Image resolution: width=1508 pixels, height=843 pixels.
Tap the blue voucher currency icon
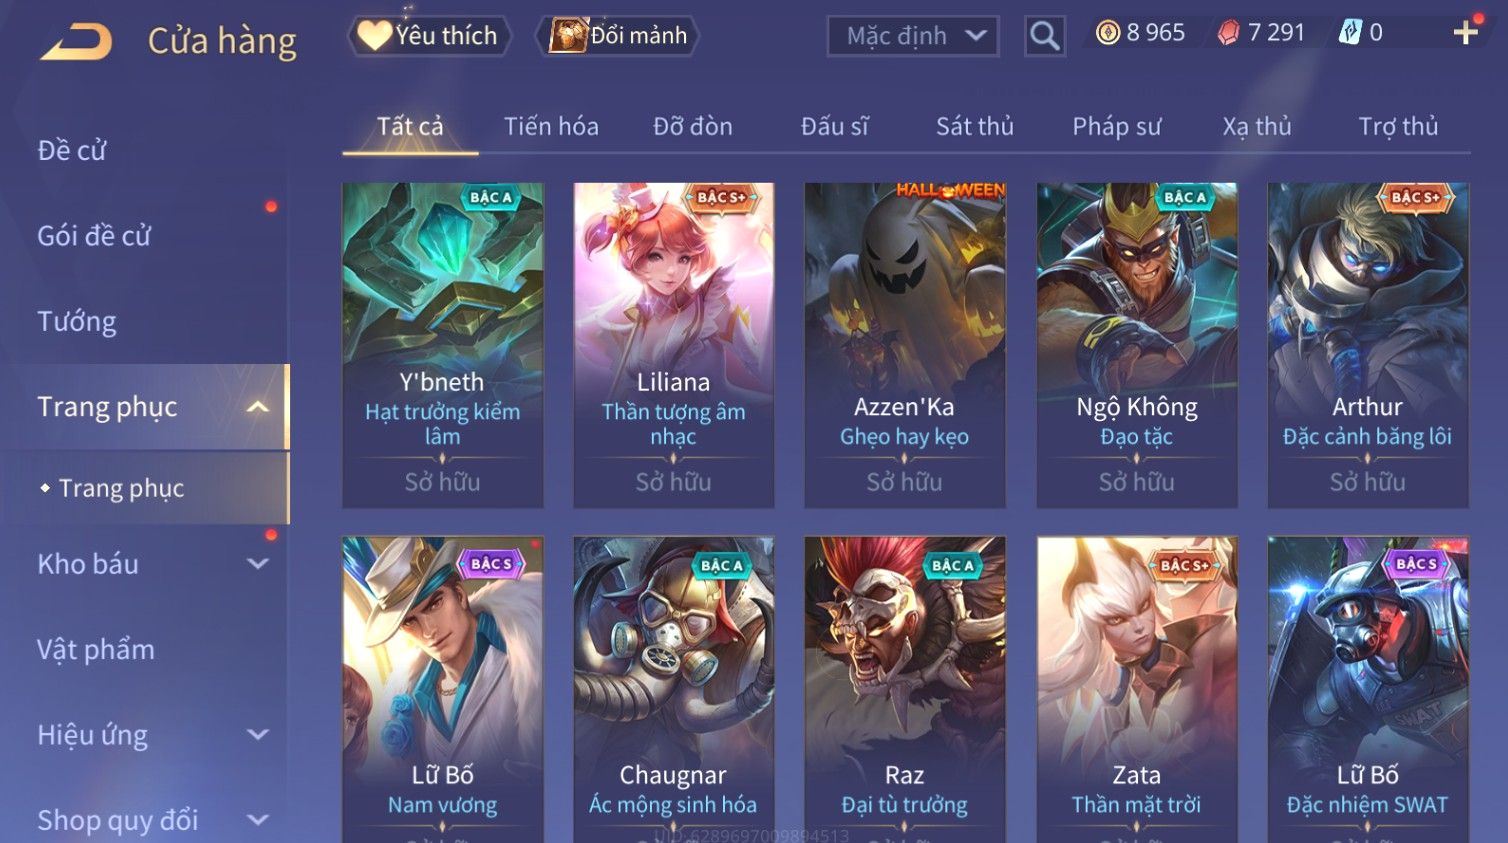(x=1350, y=33)
